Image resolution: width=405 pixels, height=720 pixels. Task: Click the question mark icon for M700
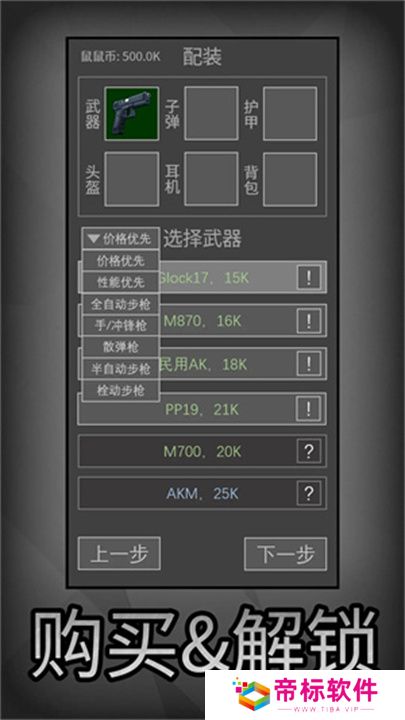point(309,451)
